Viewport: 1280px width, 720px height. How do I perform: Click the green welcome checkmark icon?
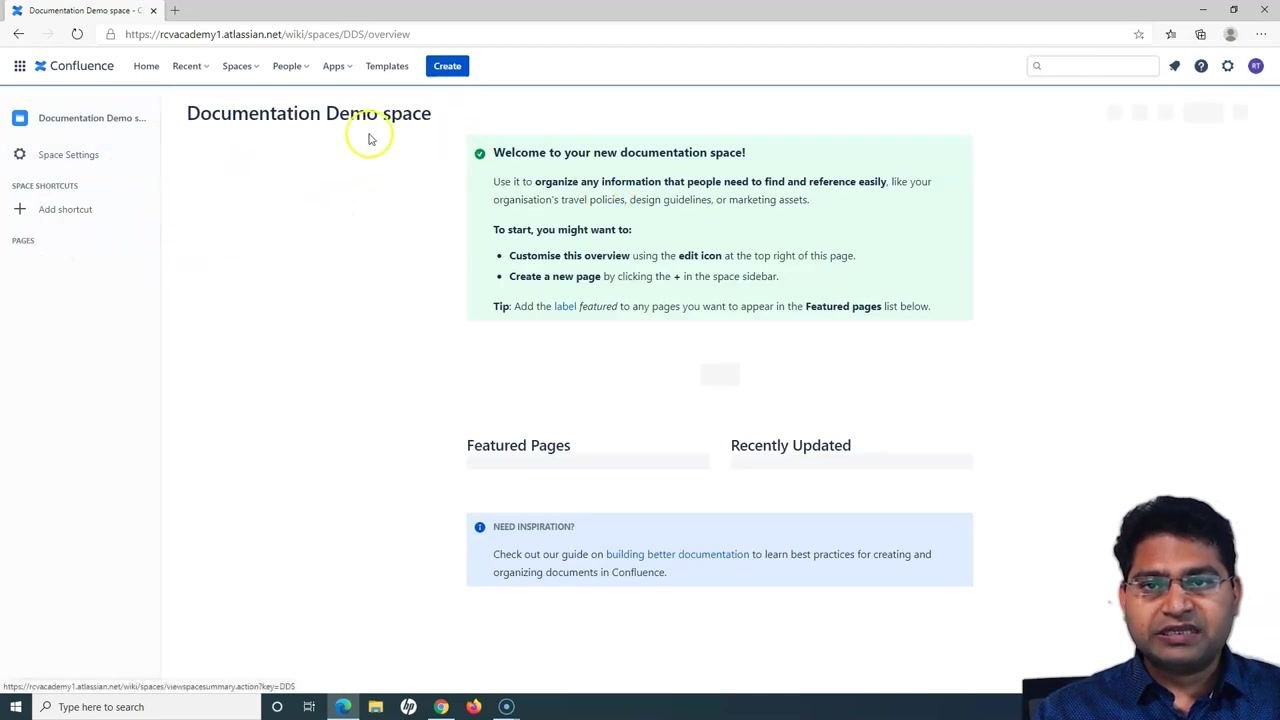(480, 153)
